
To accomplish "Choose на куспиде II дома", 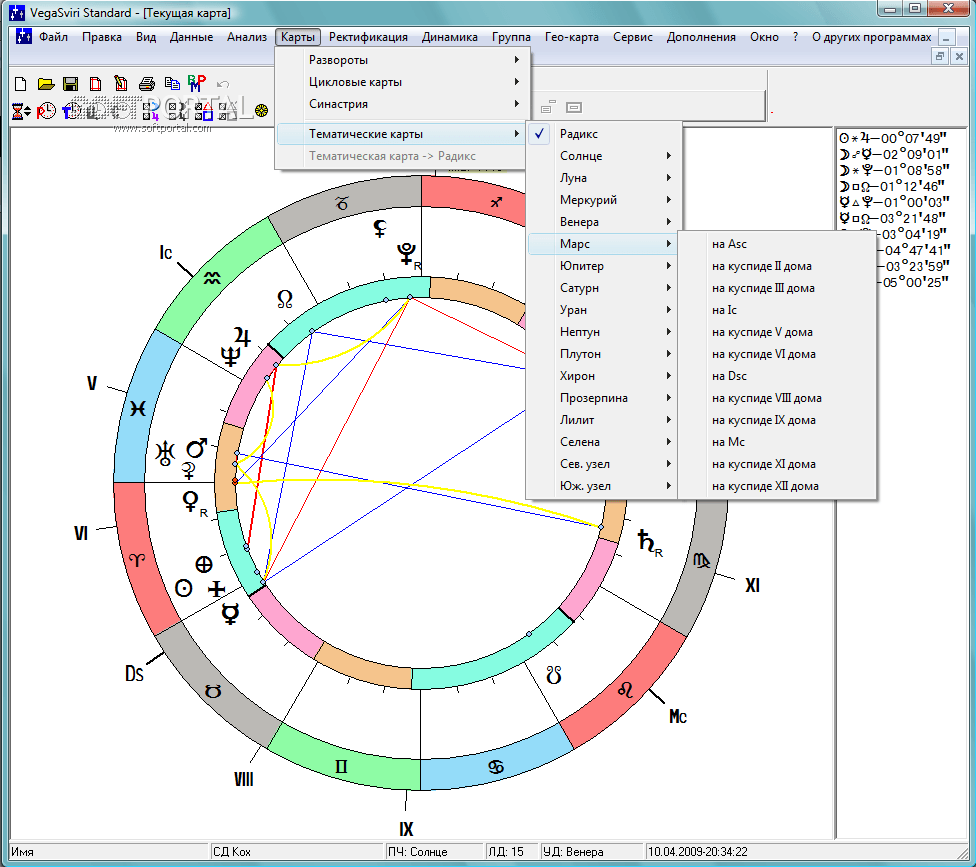I will click(777, 266).
